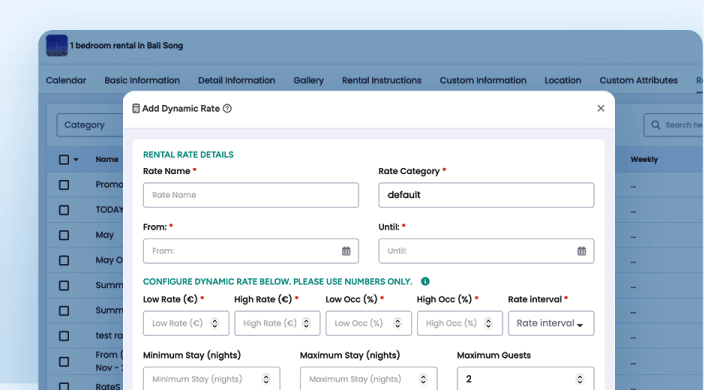Tick the checkbox for the test ra row
704x390 pixels.
[64, 336]
